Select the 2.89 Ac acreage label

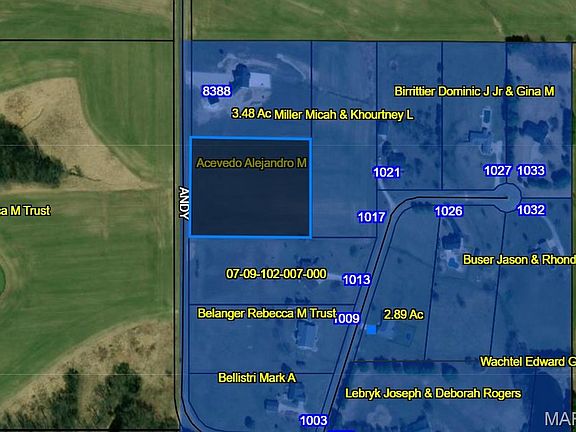(x=403, y=314)
